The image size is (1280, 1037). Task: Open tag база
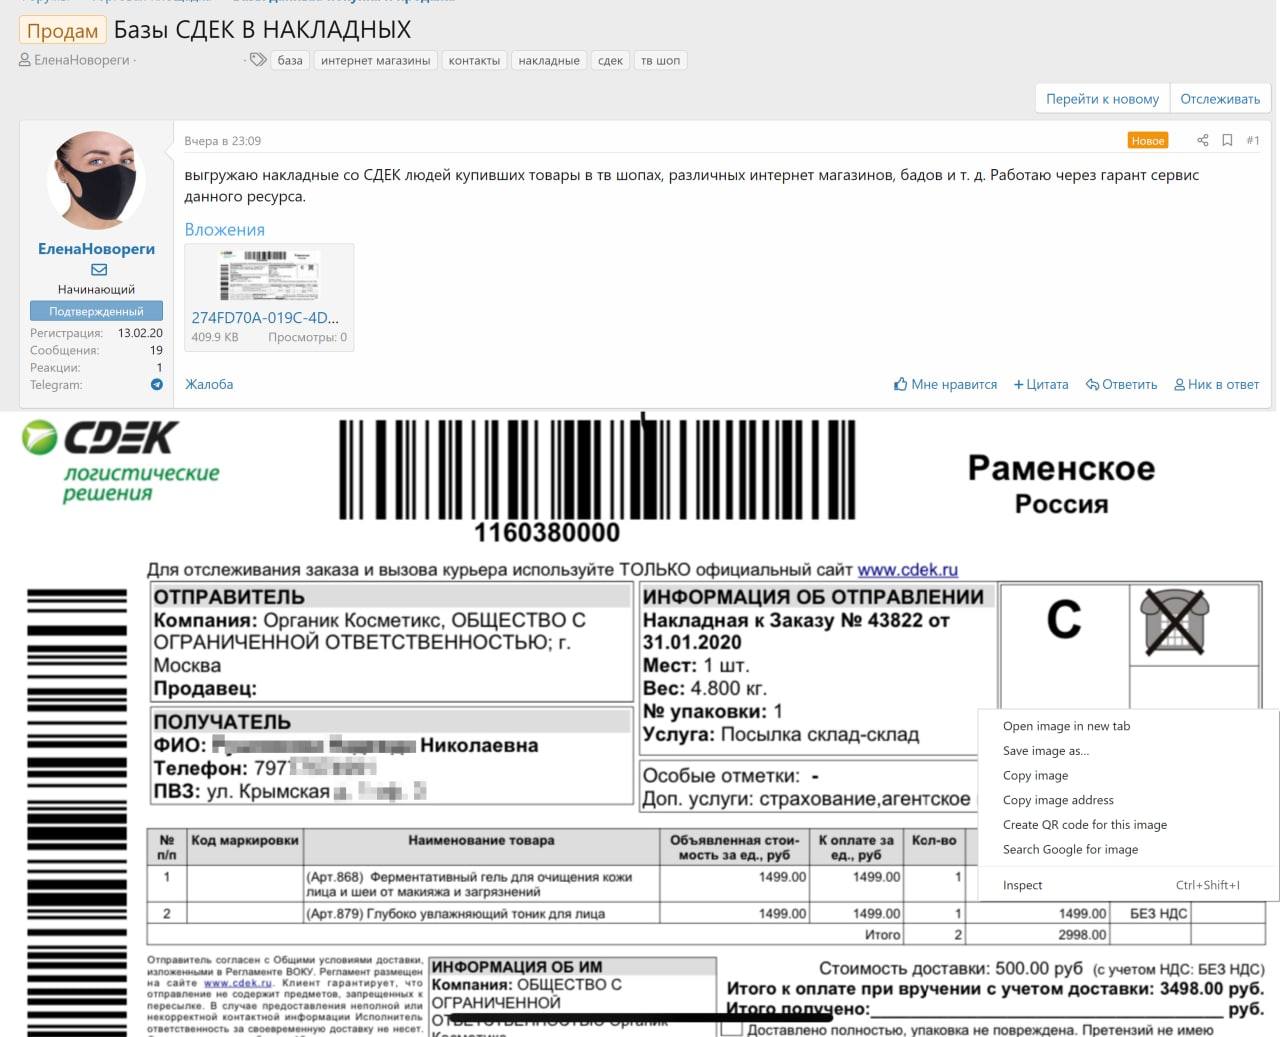pos(290,60)
